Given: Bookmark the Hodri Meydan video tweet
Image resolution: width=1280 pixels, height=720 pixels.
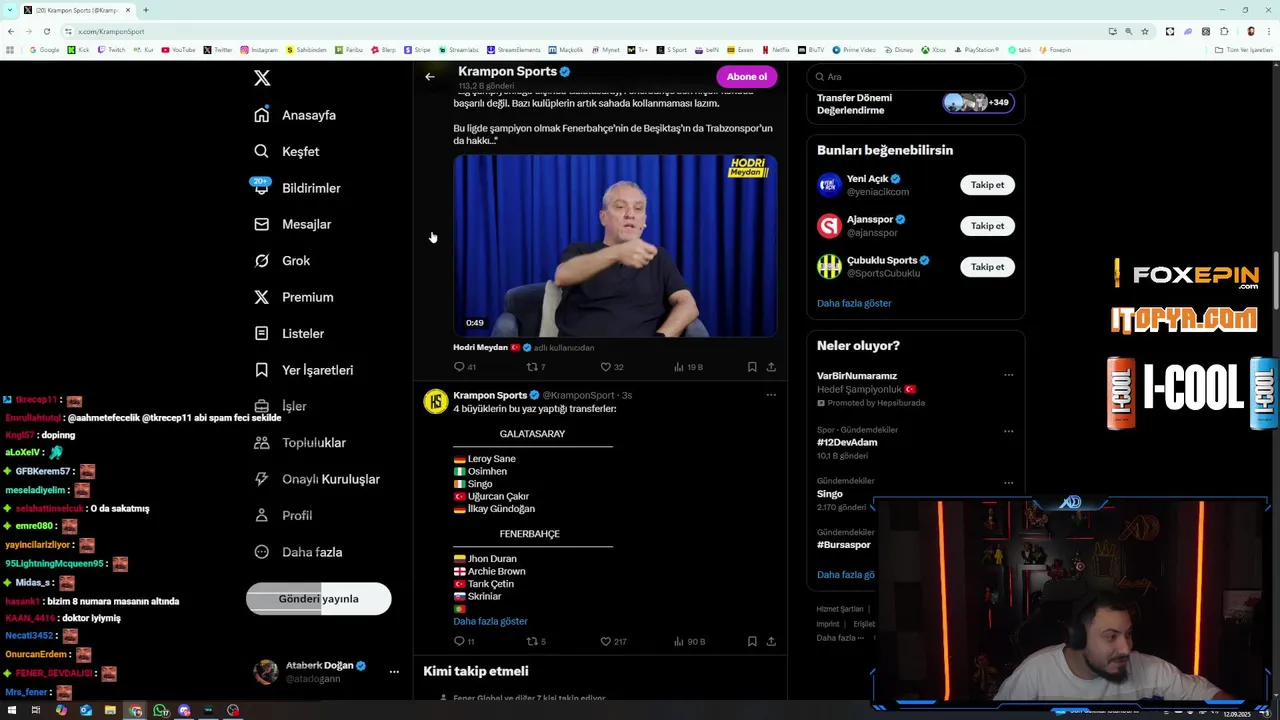Looking at the screenshot, I should [752, 367].
